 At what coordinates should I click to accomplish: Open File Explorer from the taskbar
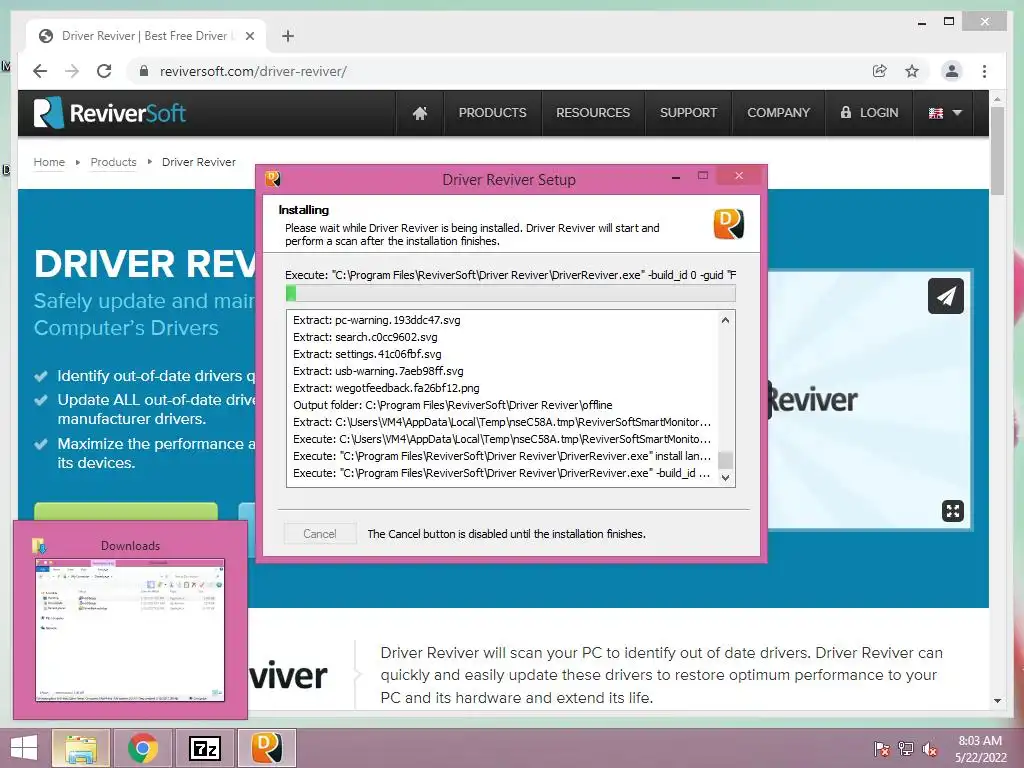(x=80, y=748)
